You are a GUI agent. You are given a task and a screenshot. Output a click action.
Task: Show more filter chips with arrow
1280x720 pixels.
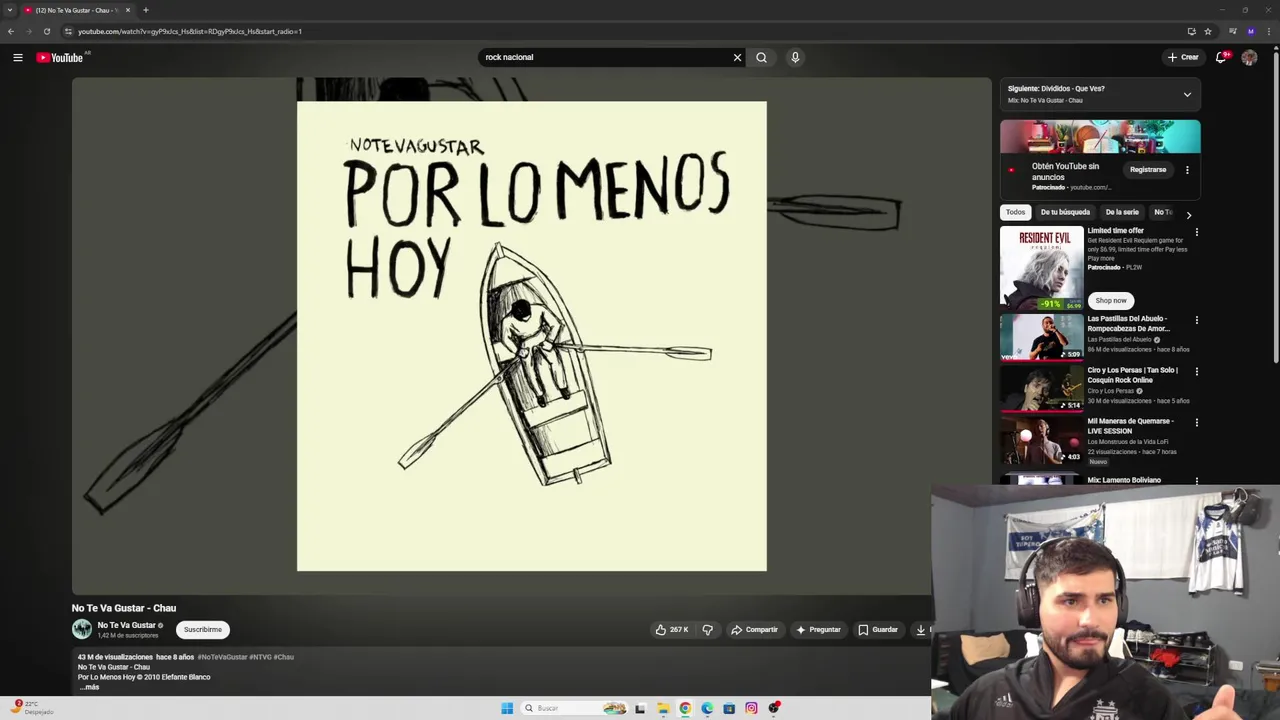tap(1188, 214)
